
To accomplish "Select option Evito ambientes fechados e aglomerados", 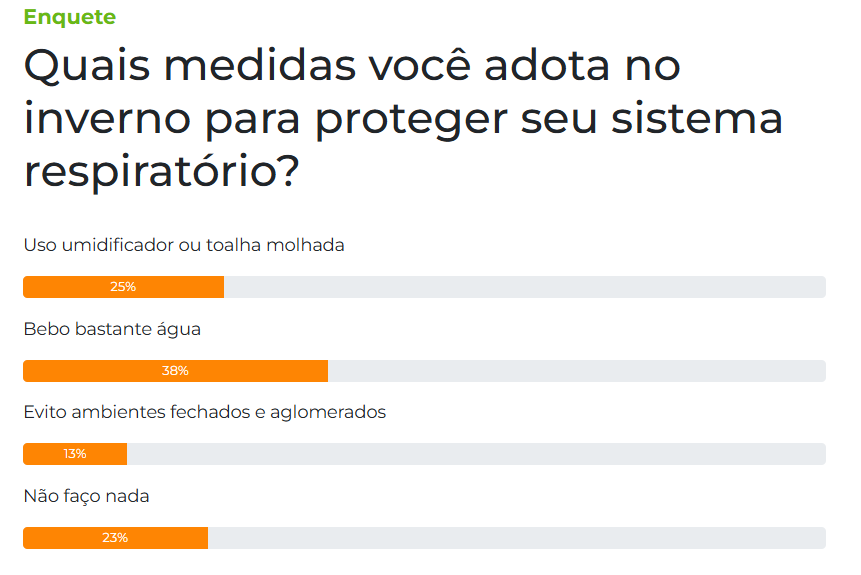I will click(x=205, y=412).
